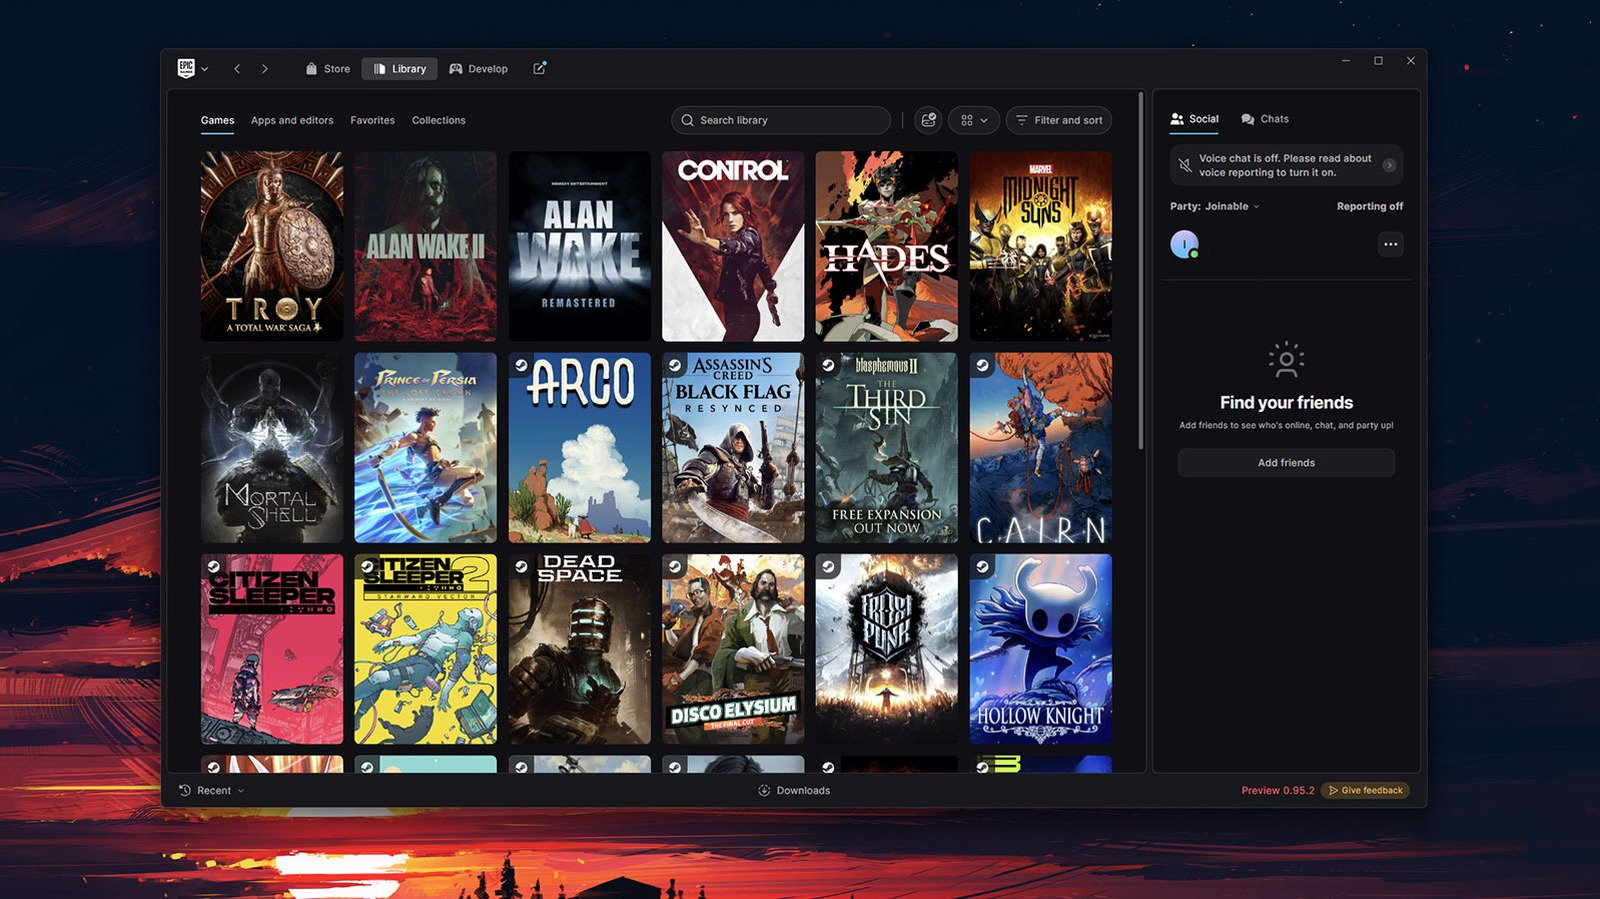This screenshot has width=1600, height=899.
Task: Select the Social tab
Action: [x=1194, y=119]
